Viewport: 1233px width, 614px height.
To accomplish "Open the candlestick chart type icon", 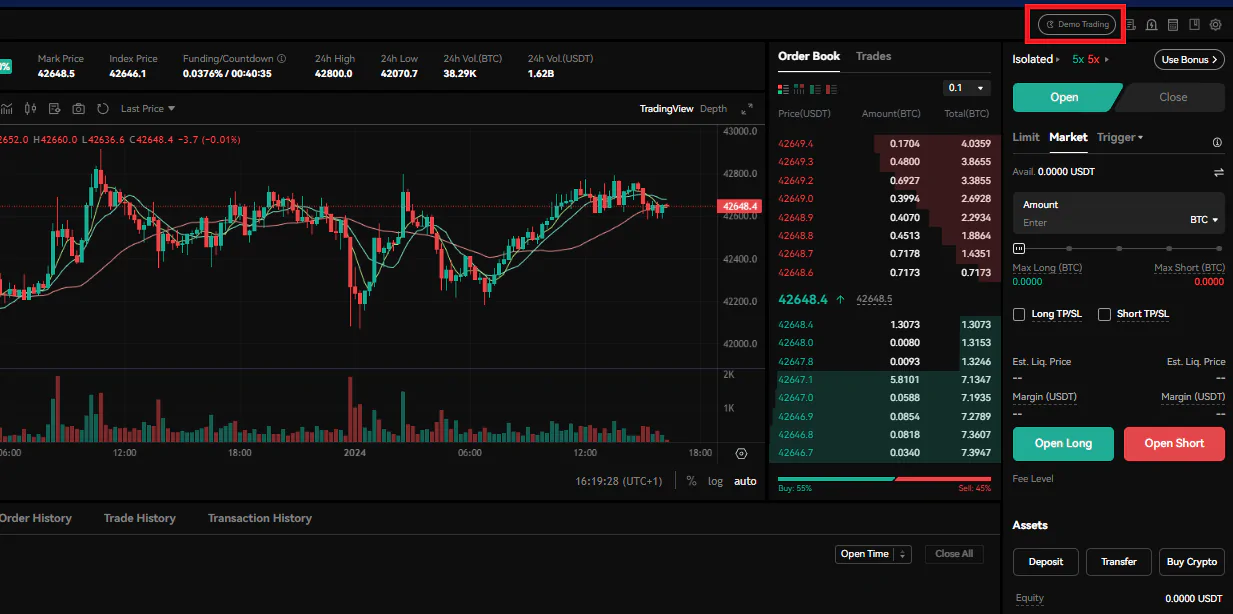I will tap(31, 108).
